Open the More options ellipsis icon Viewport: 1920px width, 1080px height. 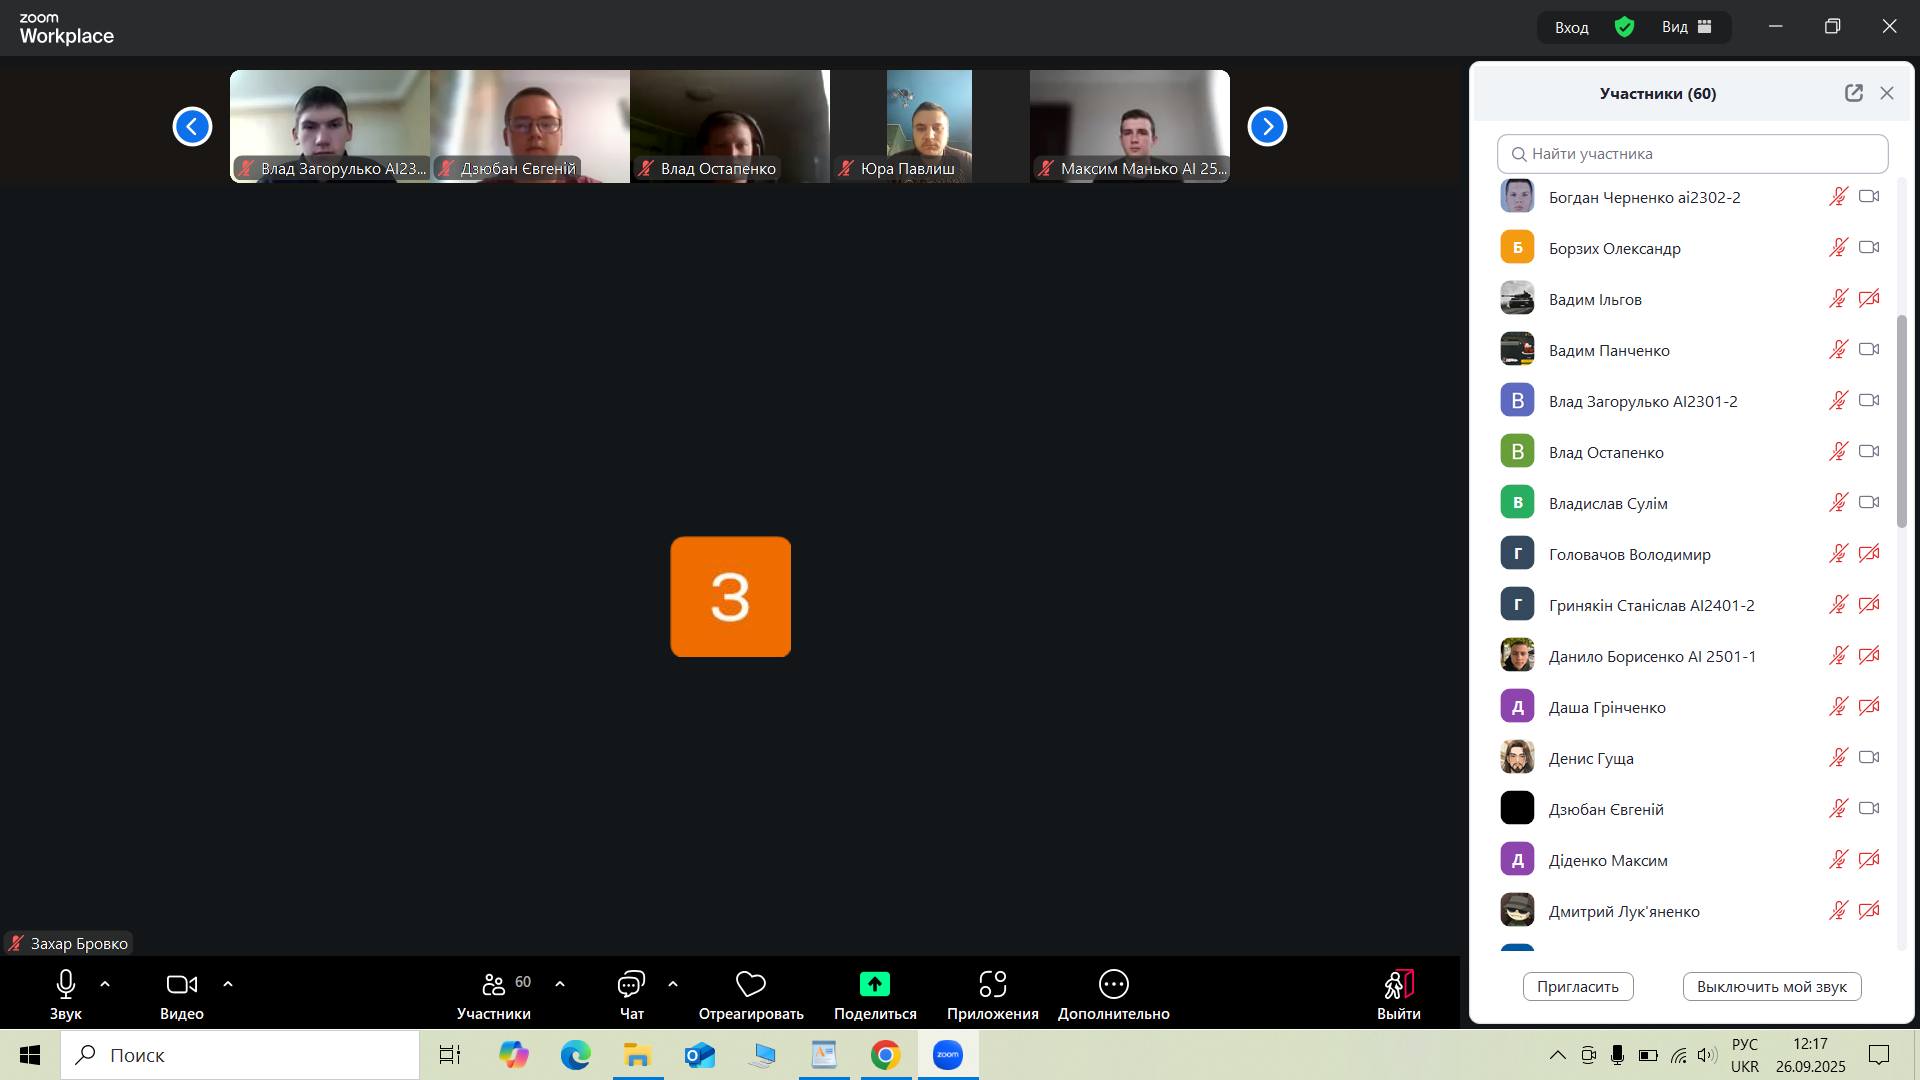1113,985
